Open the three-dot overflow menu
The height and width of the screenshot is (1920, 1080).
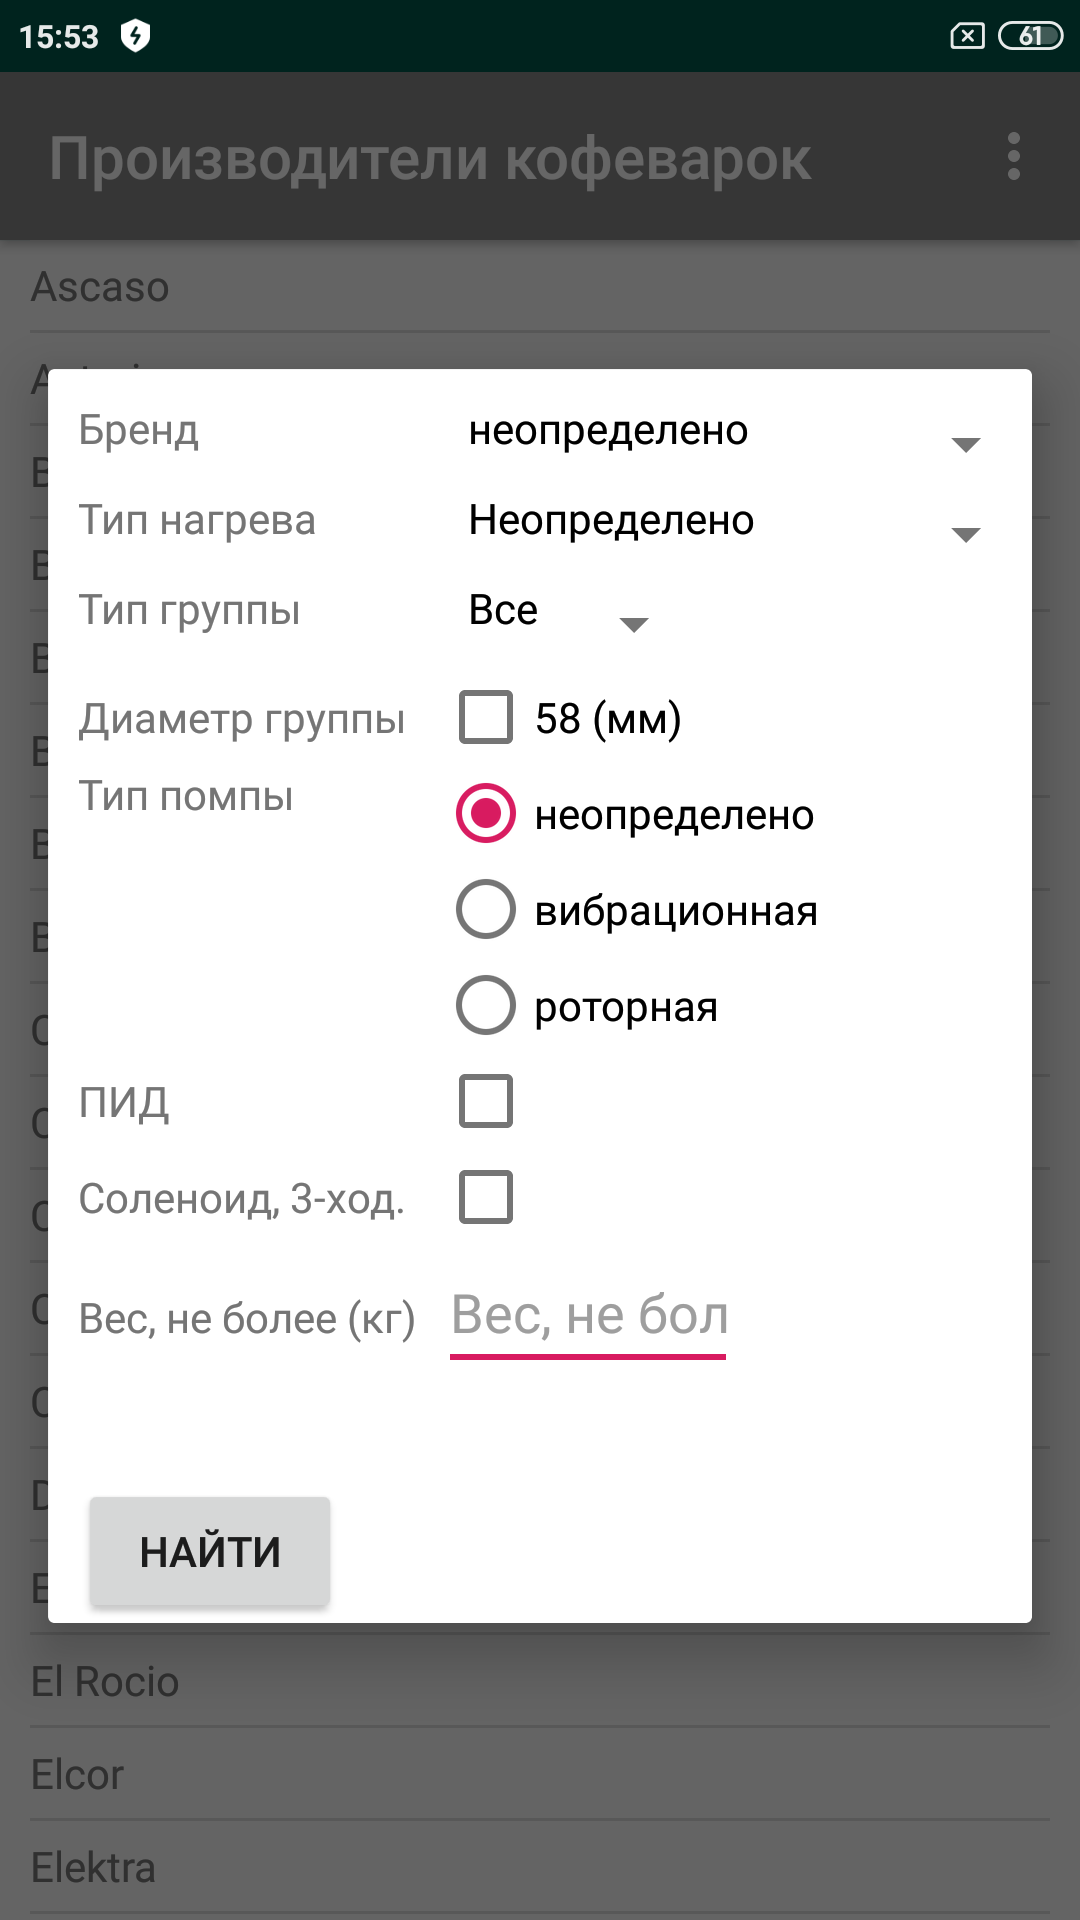[1013, 157]
